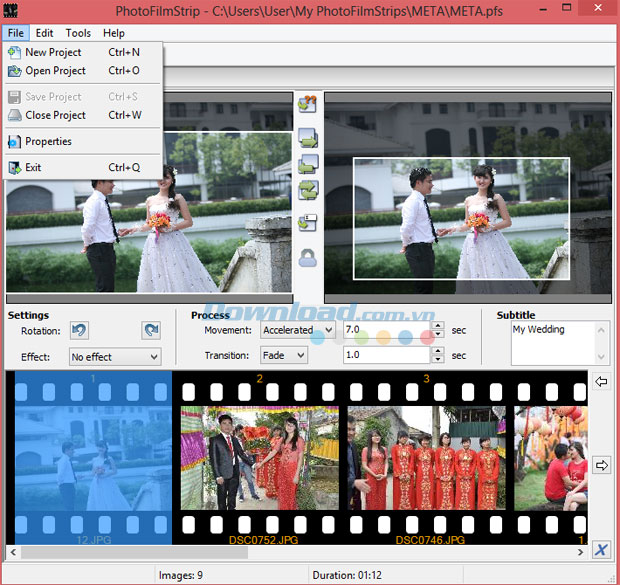Image resolution: width=620 pixels, height=585 pixels.
Task: Select the DSC0752.JPG filmstrip thumbnail
Action: pyautogui.click(x=259, y=456)
